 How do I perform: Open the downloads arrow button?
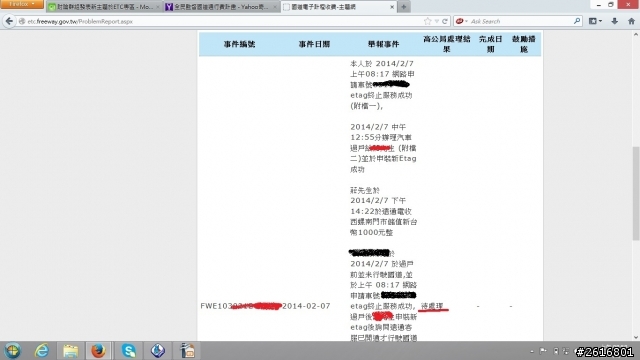(614, 21)
